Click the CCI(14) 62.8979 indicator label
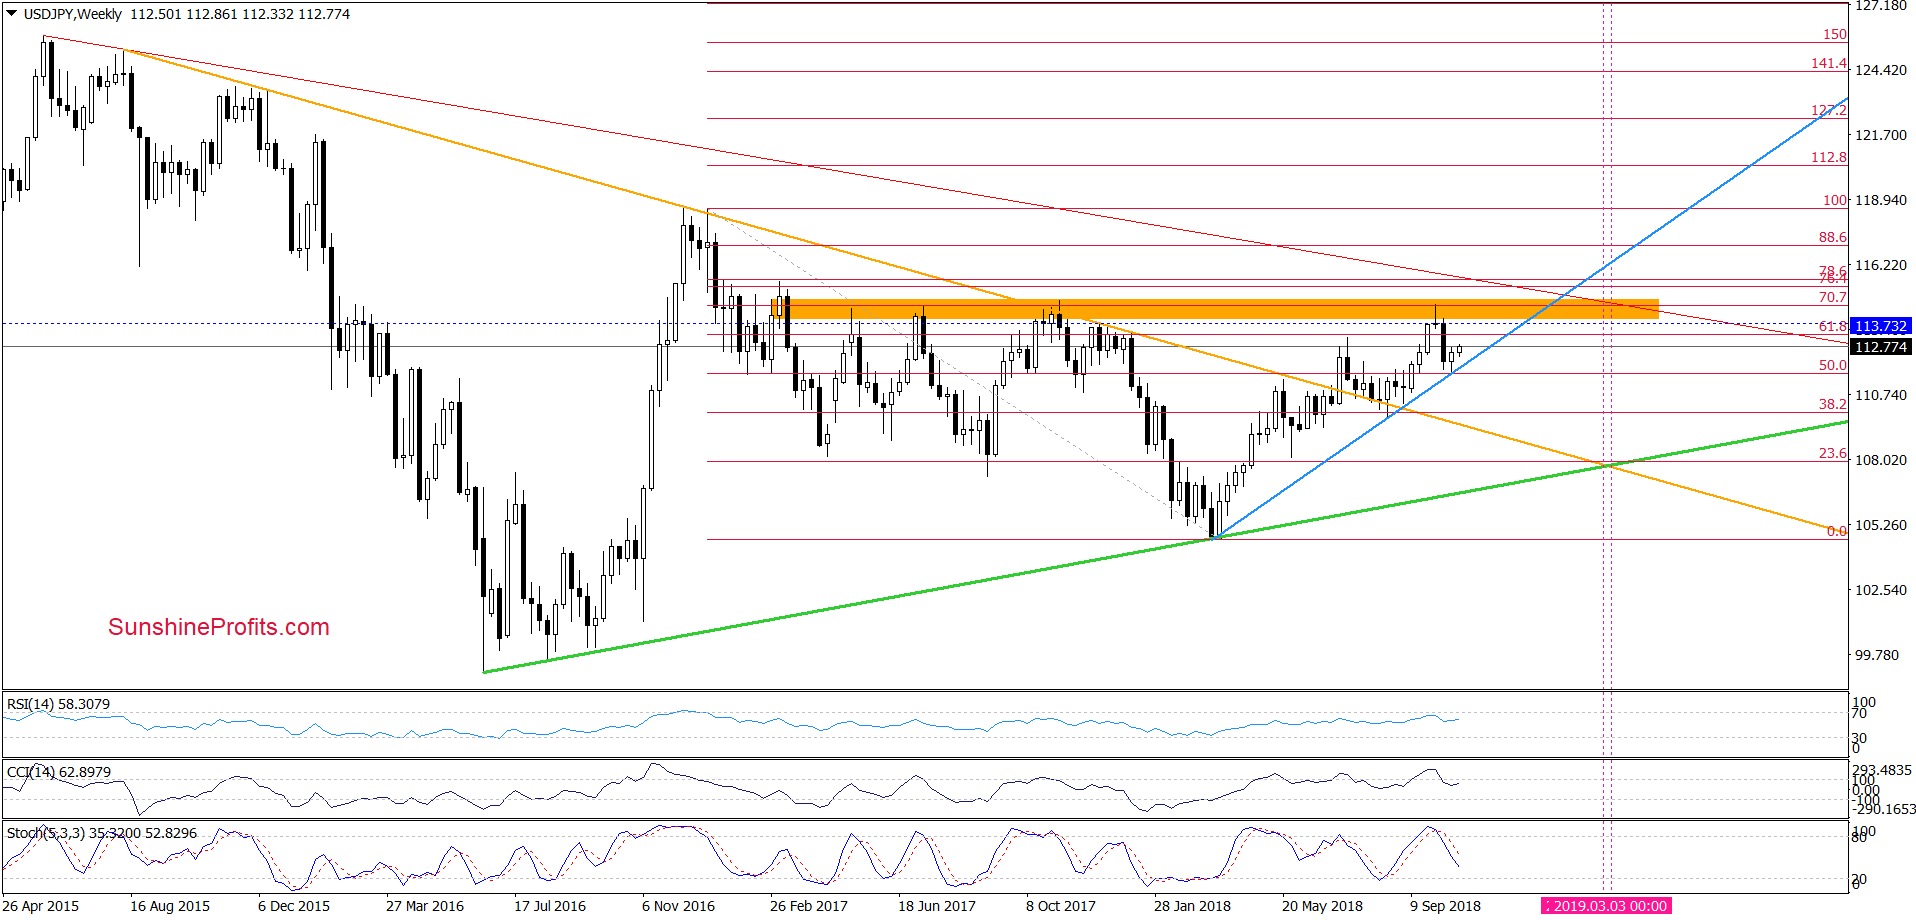 (59, 772)
